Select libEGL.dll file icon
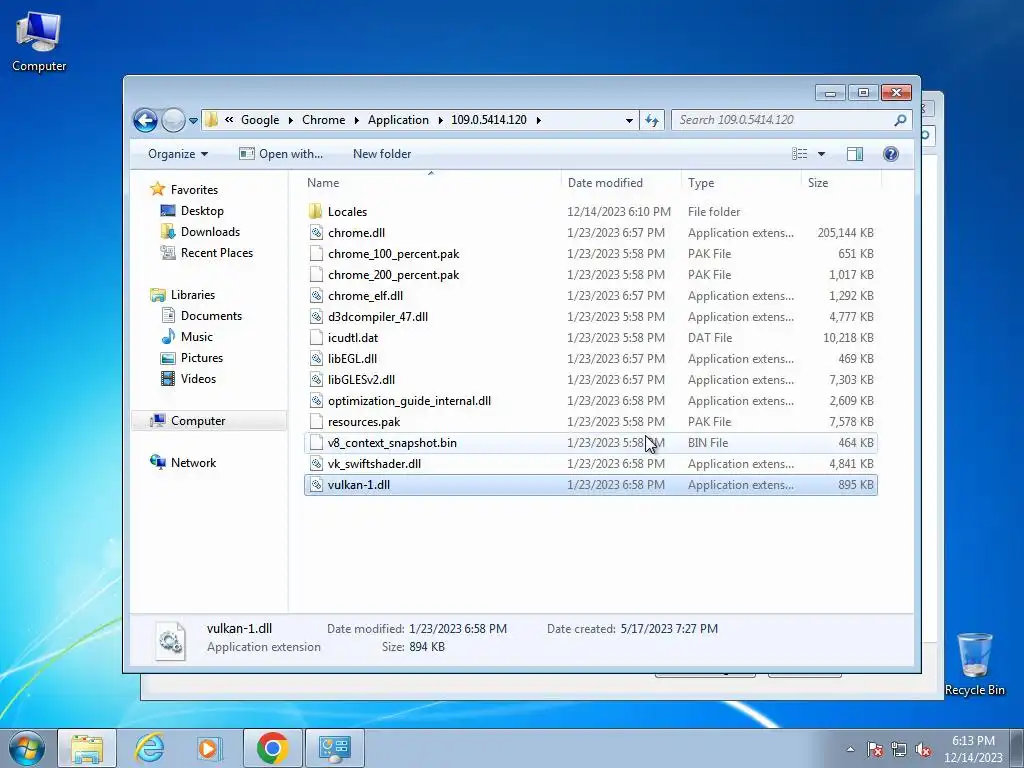The width and height of the screenshot is (1024, 768). click(x=316, y=359)
